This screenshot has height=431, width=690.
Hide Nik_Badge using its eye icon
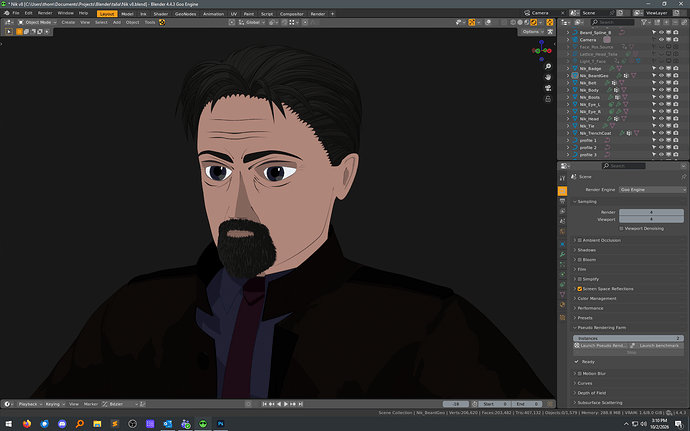click(x=661, y=69)
